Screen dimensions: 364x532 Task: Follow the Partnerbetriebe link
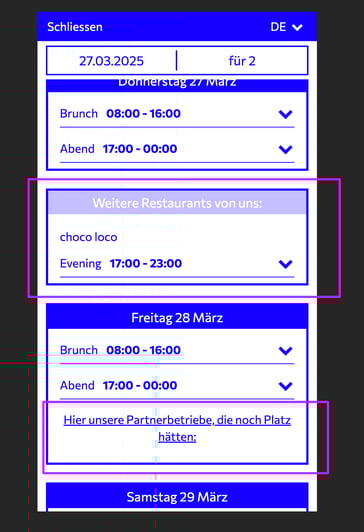(x=177, y=428)
